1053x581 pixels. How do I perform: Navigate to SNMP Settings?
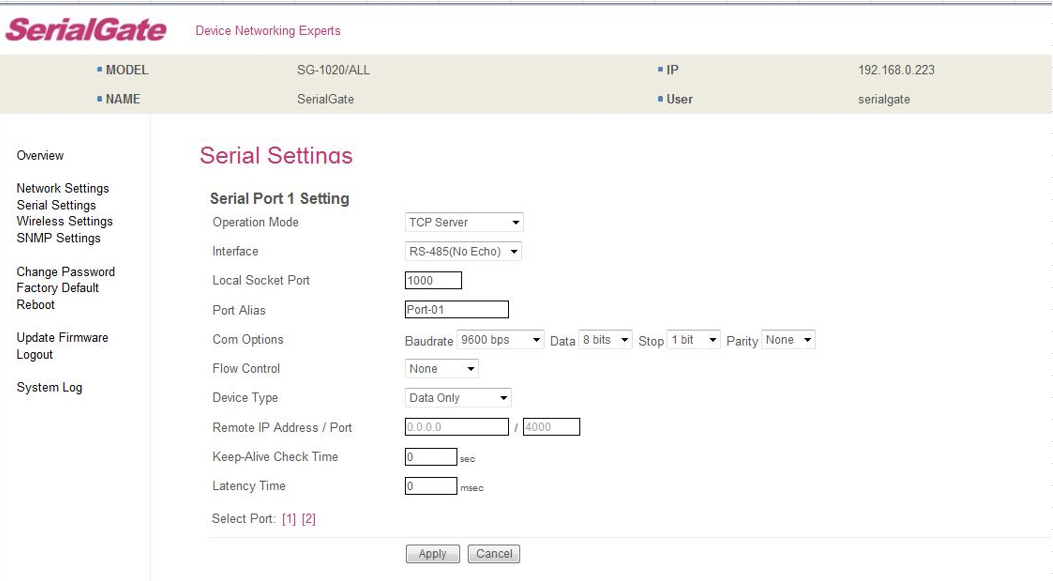pos(59,238)
